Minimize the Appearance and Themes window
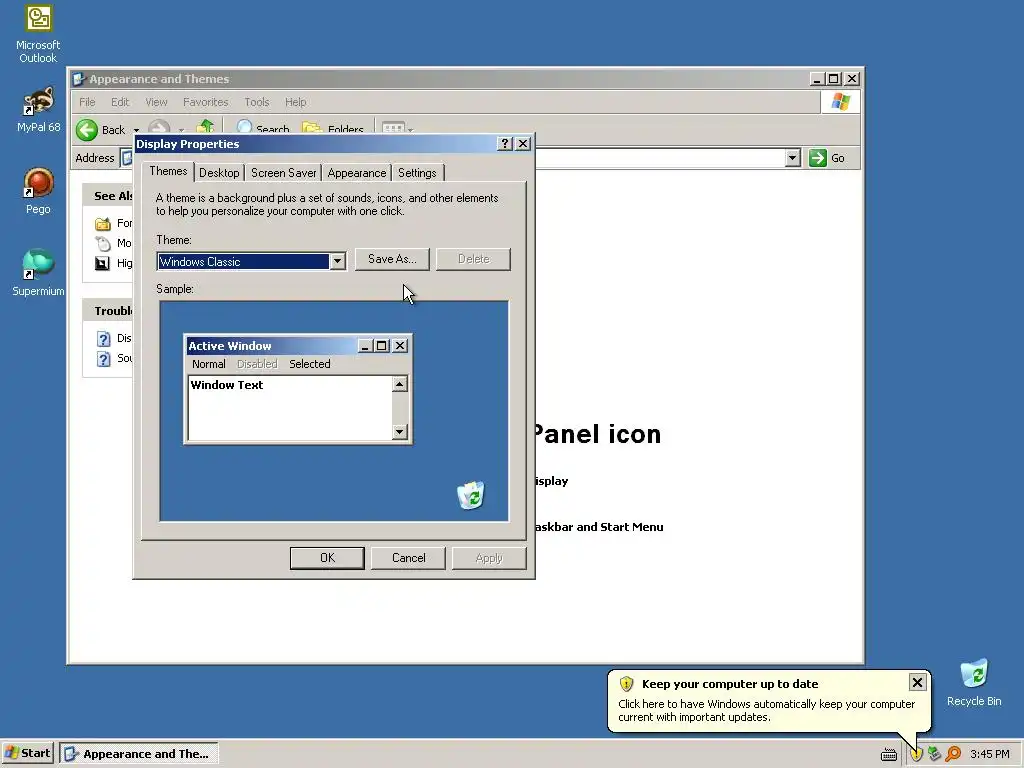The image size is (1024, 768). [817, 79]
